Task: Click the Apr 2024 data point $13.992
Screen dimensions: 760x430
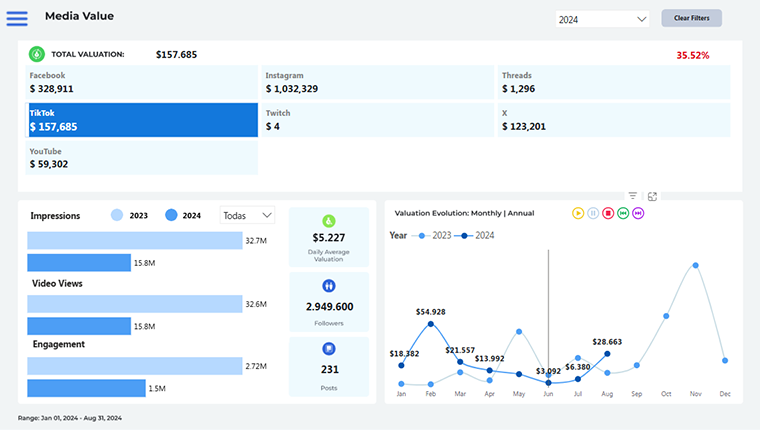Action: (x=490, y=370)
